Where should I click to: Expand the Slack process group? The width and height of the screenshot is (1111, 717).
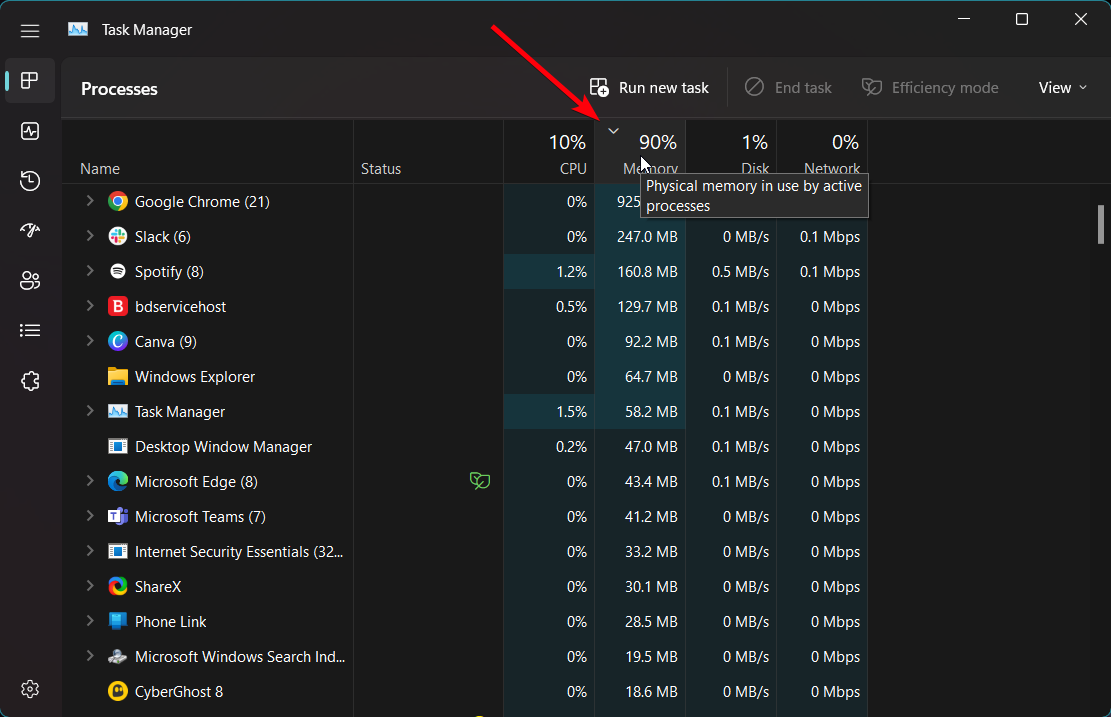coord(90,236)
